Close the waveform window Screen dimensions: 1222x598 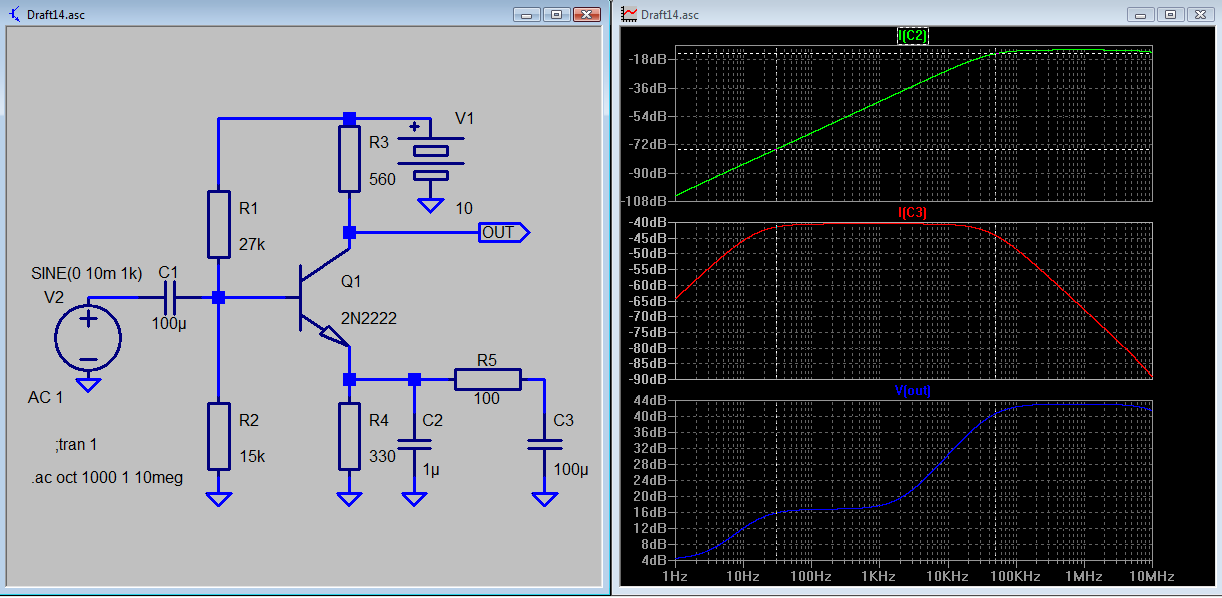[x=1201, y=14]
